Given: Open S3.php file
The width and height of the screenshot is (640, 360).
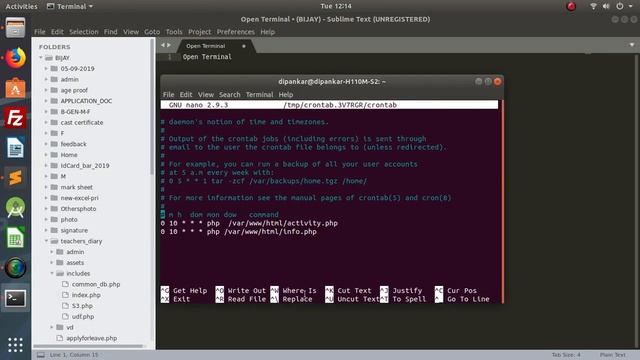Looking at the screenshot, I should tap(82, 306).
